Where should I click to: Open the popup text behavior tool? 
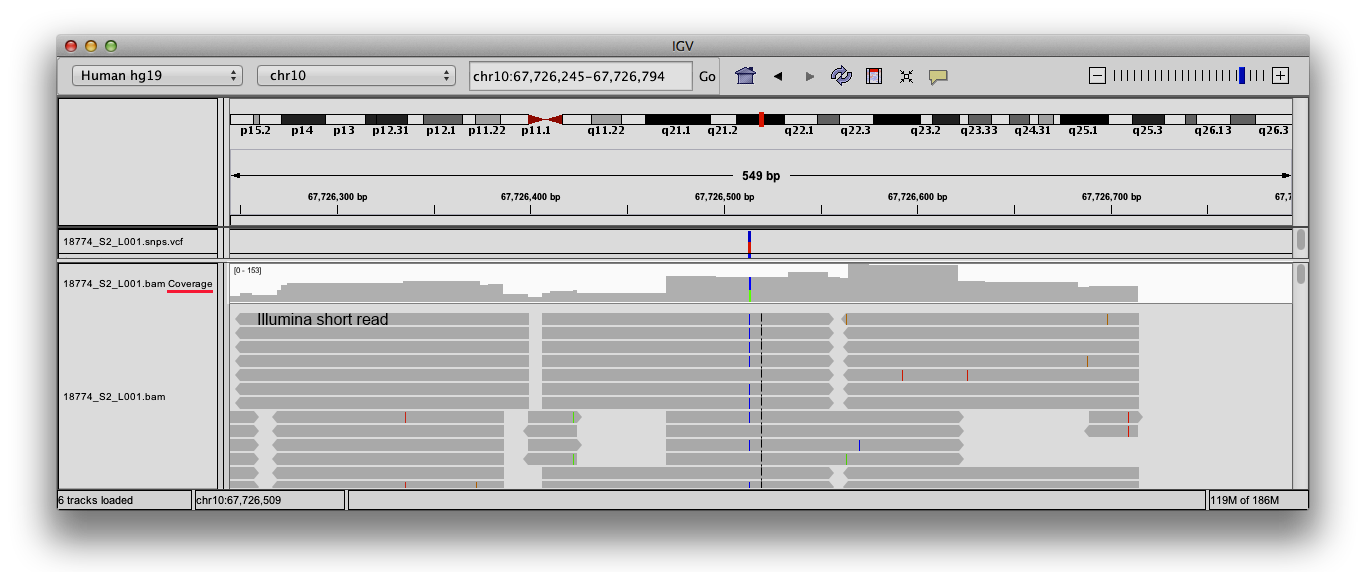tap(937, 76)
